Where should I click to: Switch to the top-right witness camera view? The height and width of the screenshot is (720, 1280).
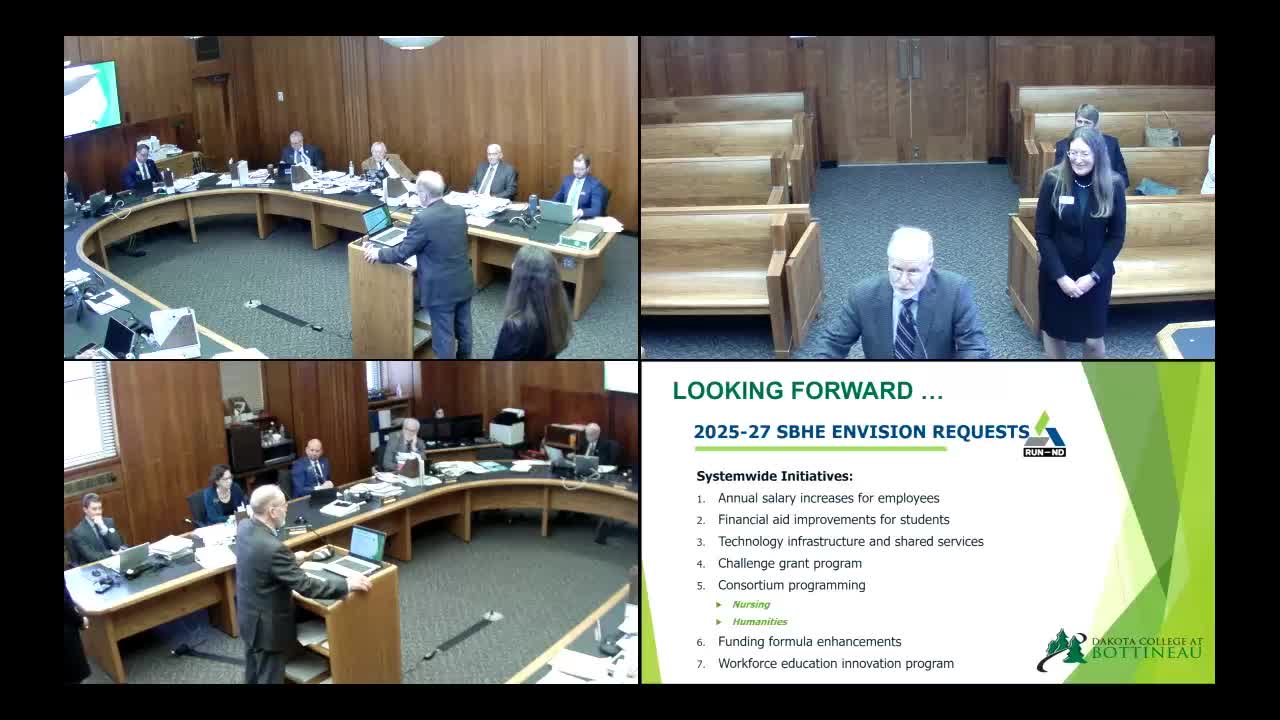[928, 196]
